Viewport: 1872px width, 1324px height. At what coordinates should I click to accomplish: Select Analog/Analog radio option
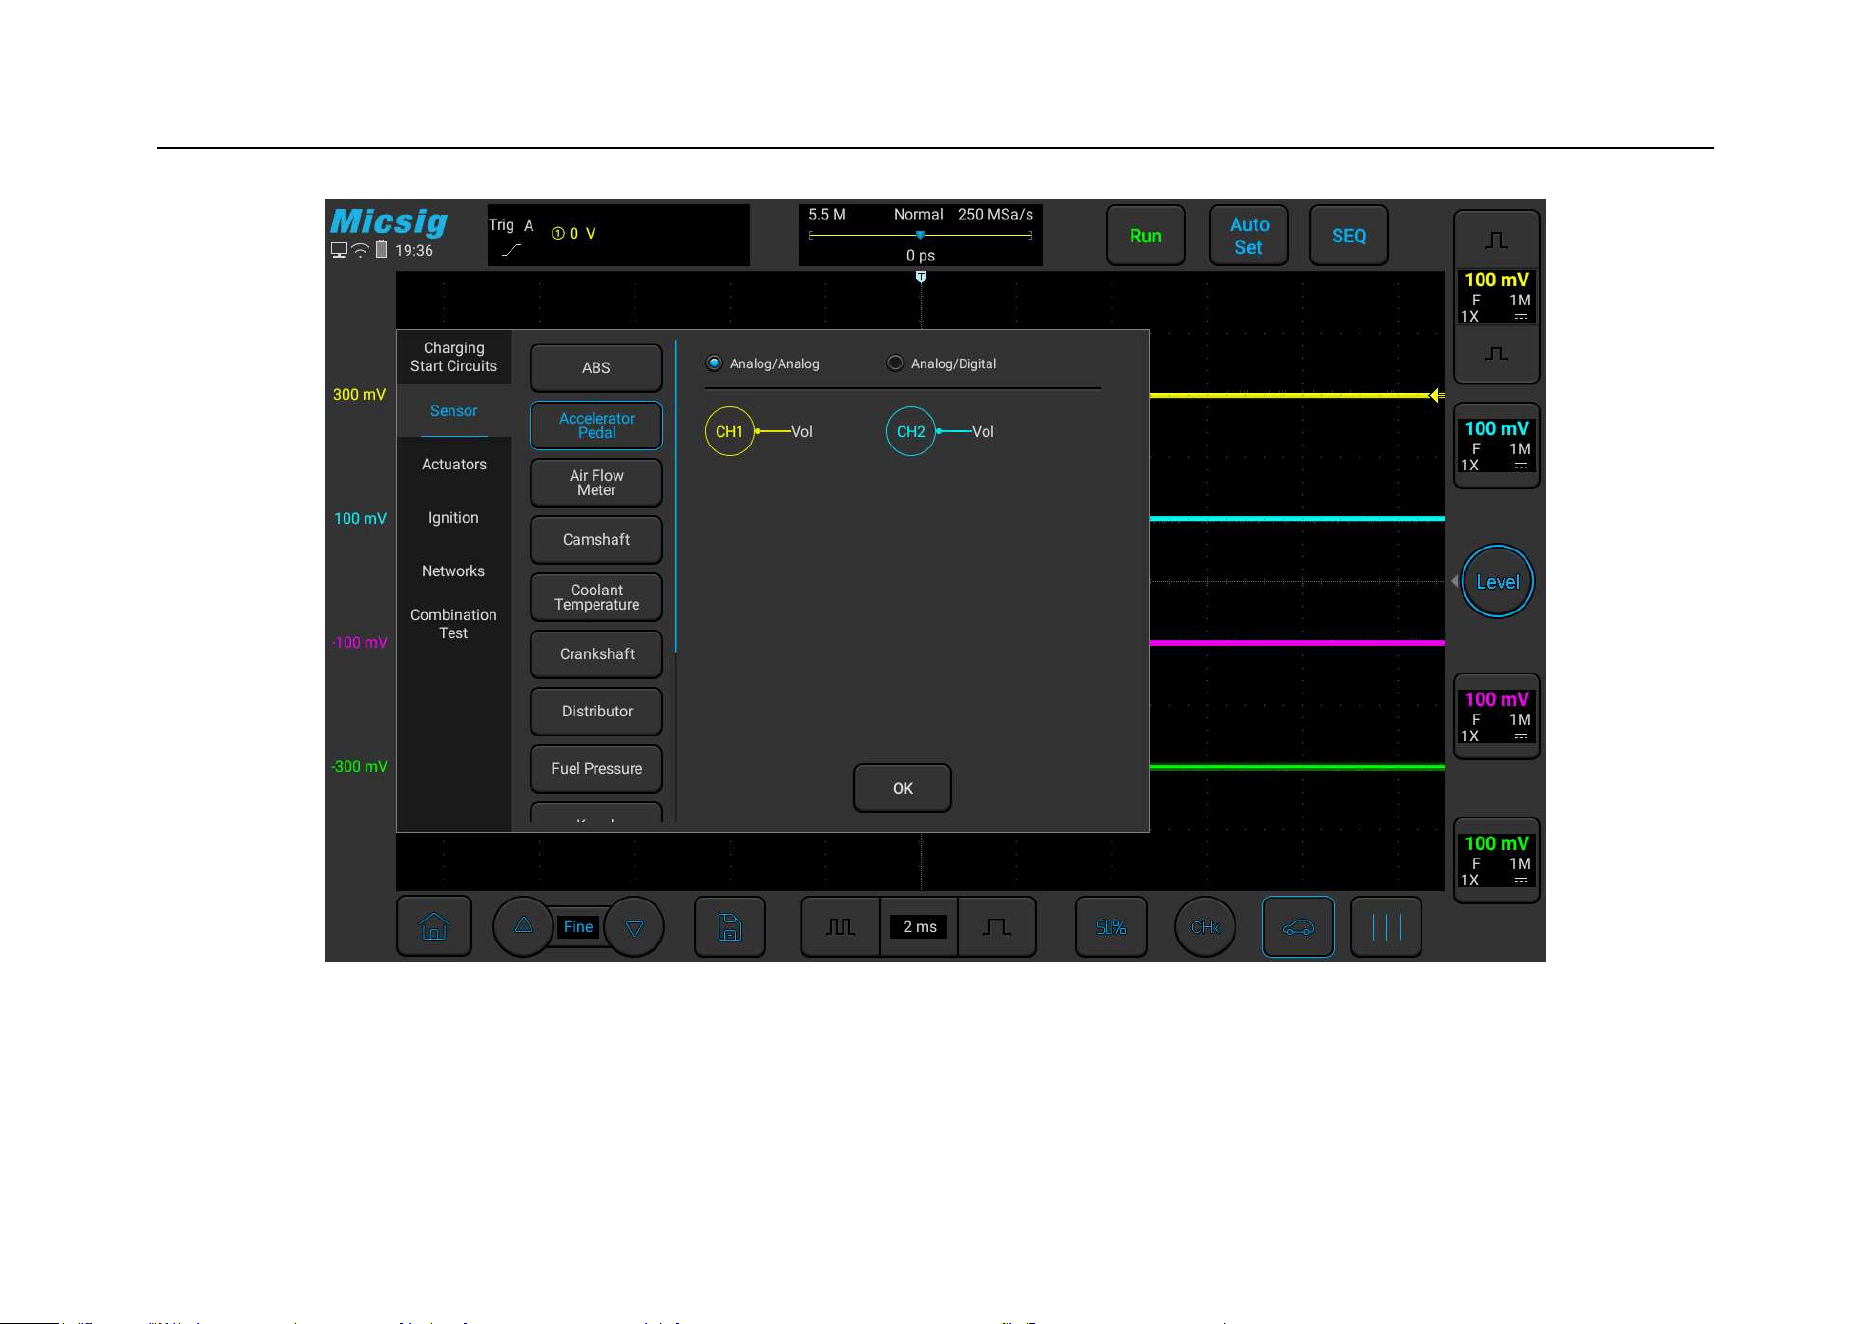763,363
